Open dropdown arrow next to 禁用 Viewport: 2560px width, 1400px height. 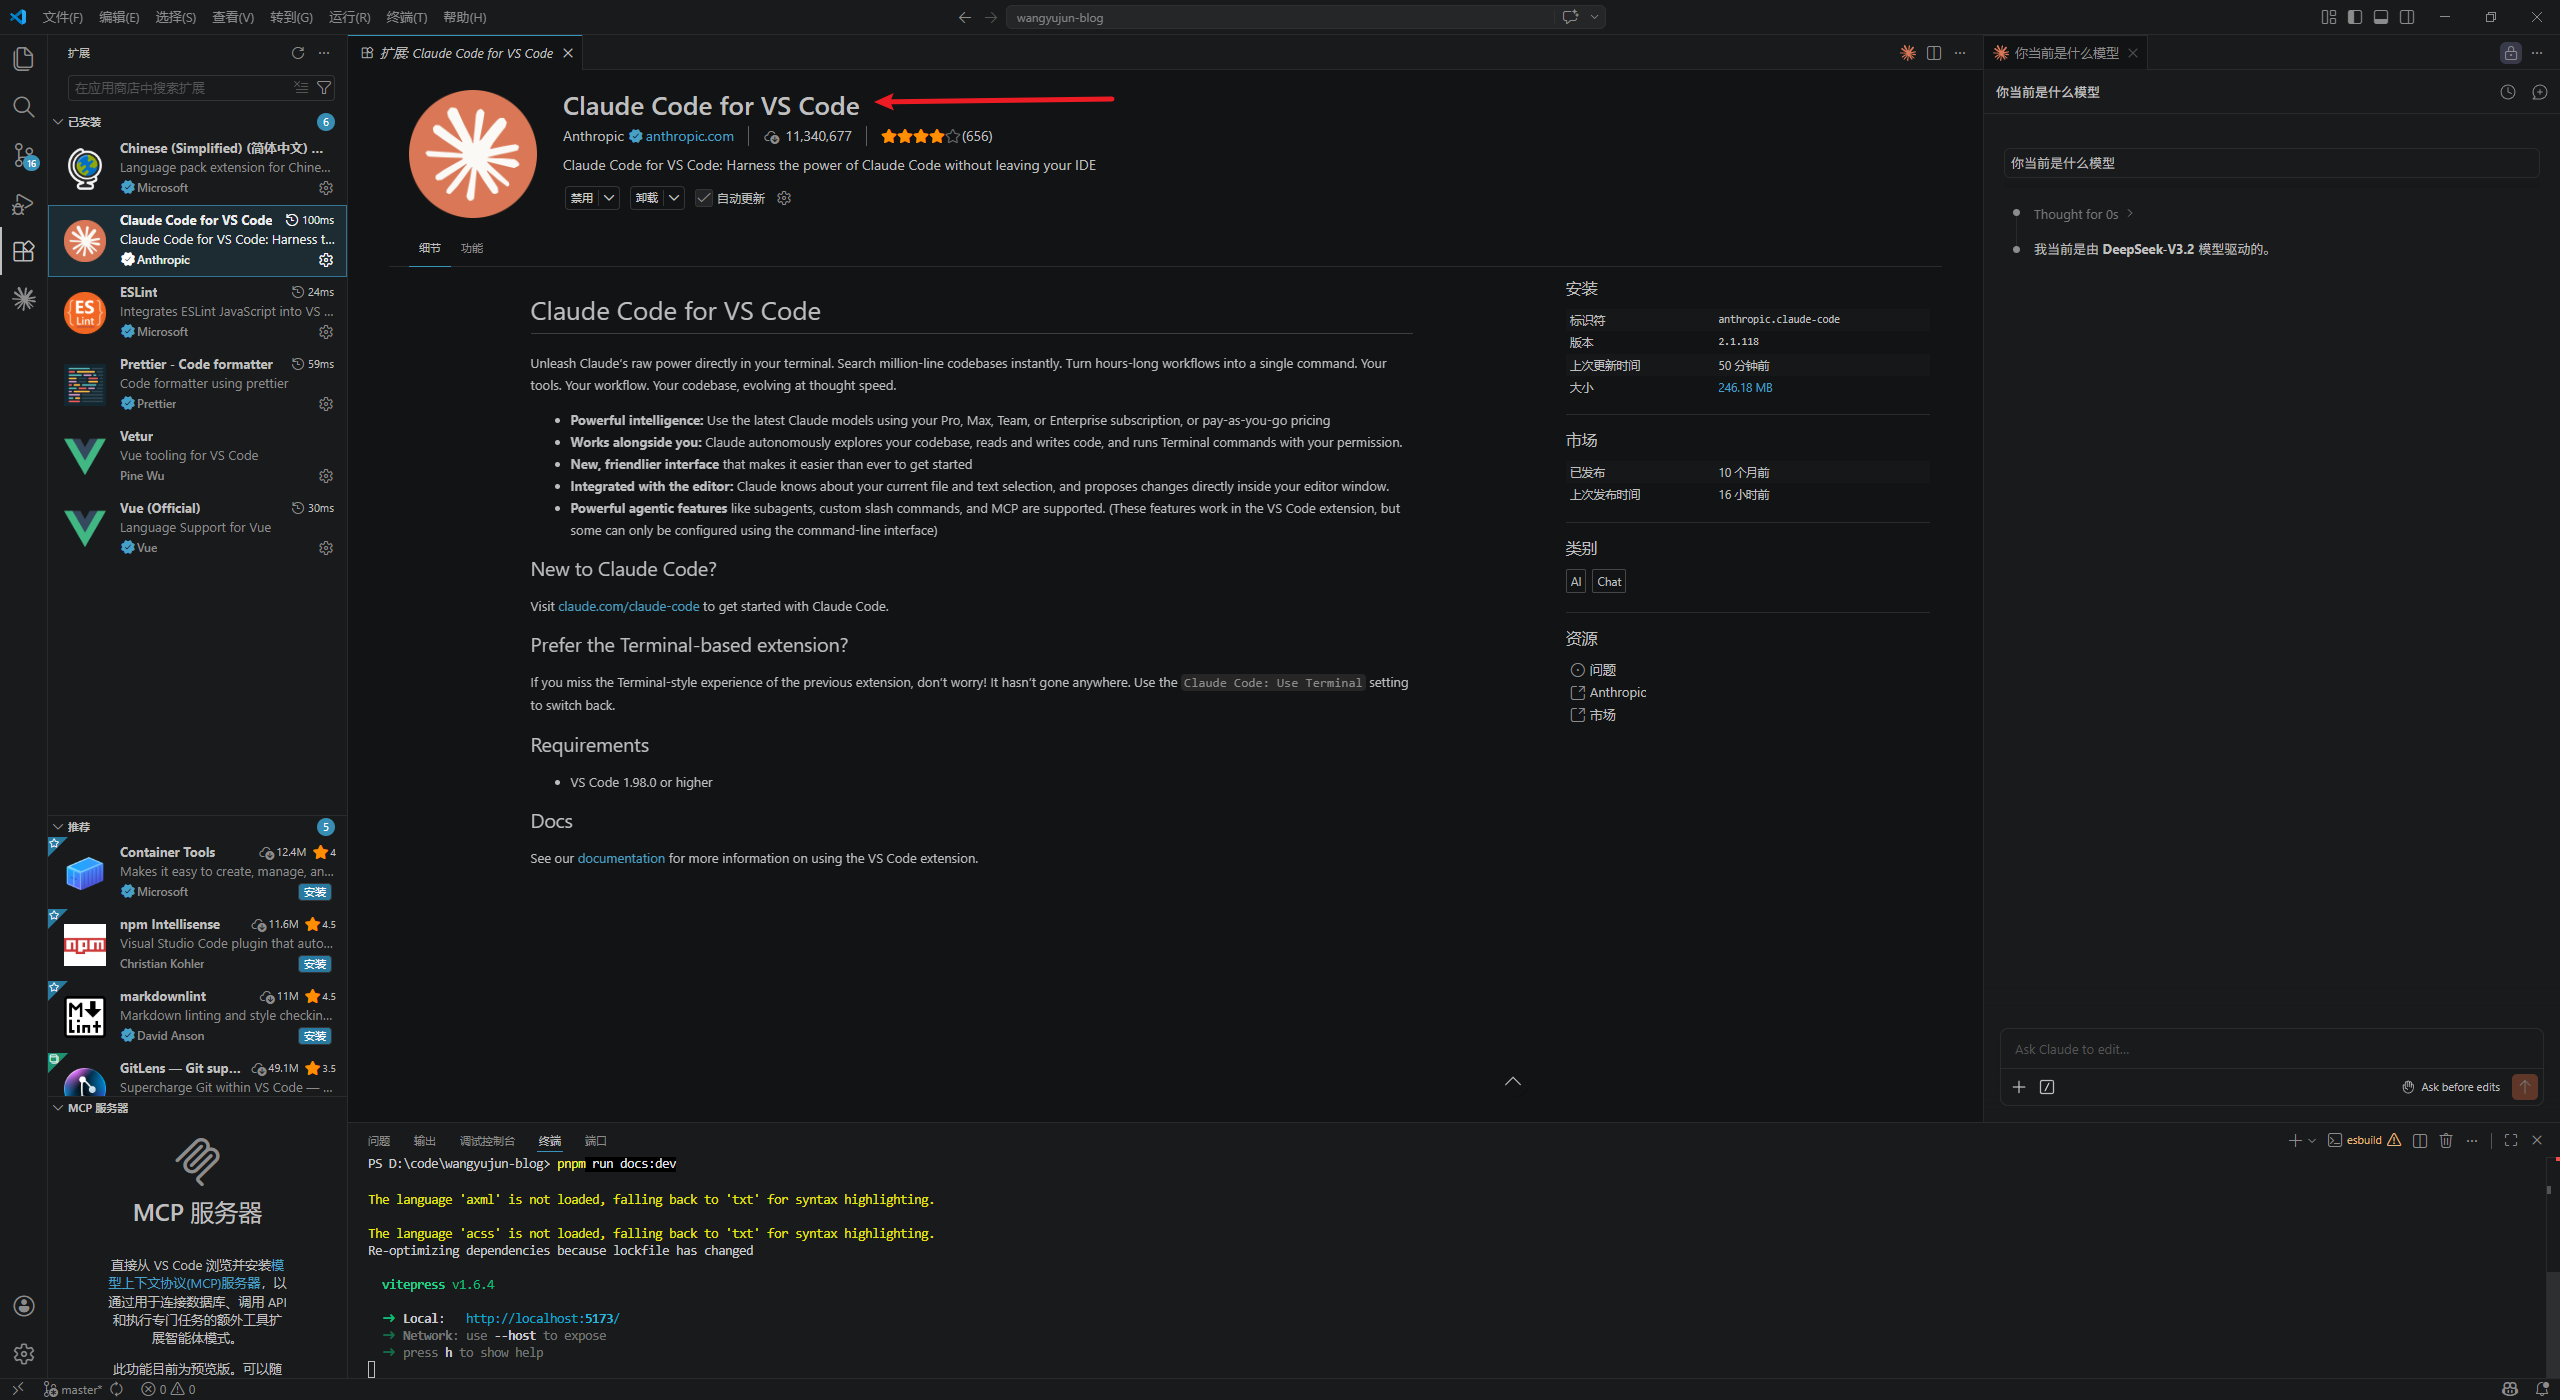pos(609,198)
